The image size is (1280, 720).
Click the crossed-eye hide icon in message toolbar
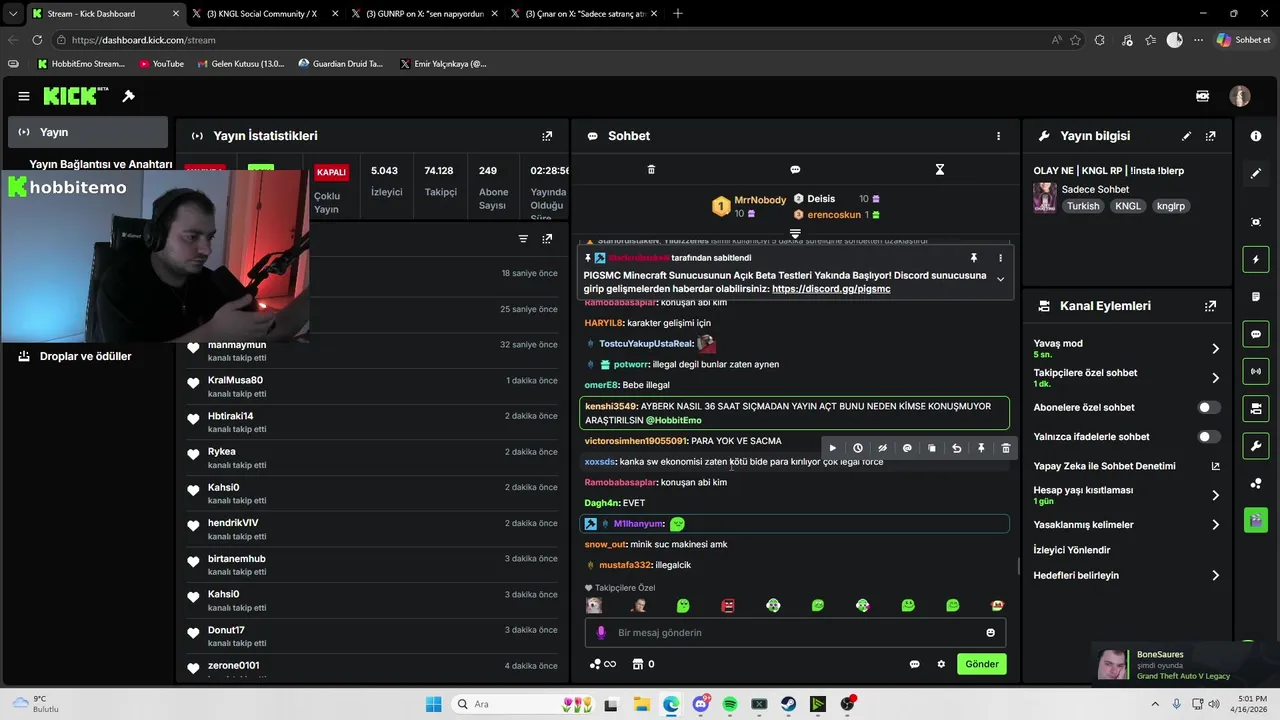click(x=882, y=448)
